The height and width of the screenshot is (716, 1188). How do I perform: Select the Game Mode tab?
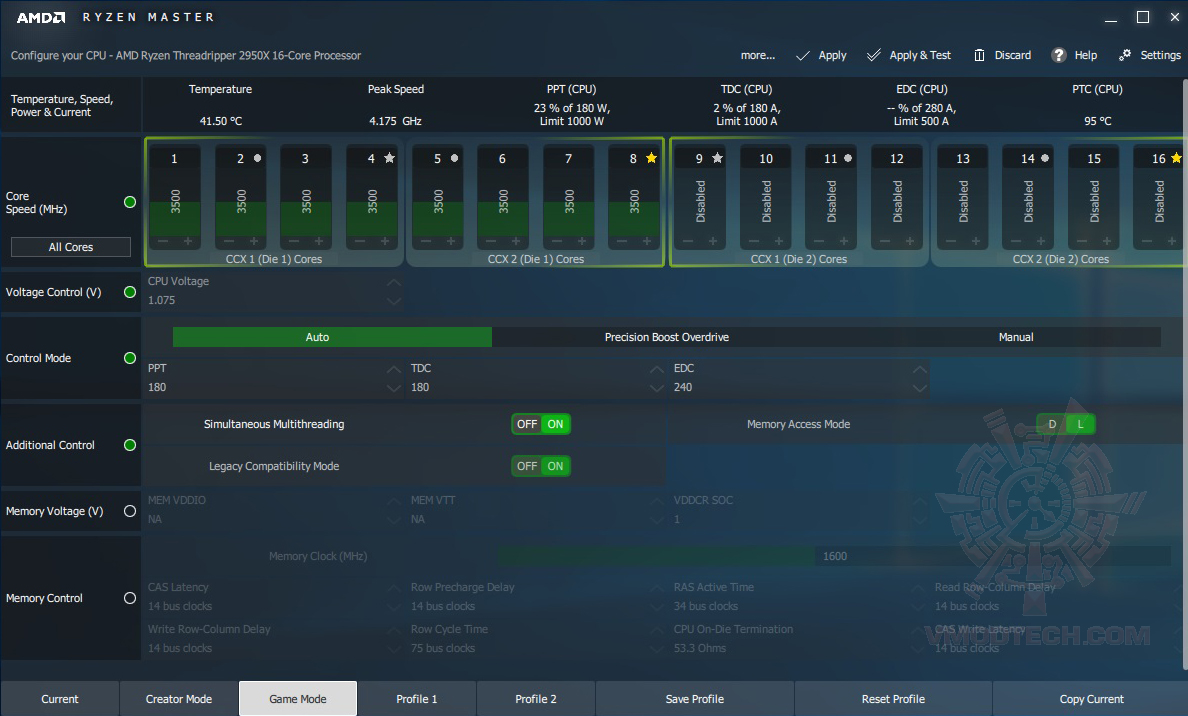[x=298, y=699]
